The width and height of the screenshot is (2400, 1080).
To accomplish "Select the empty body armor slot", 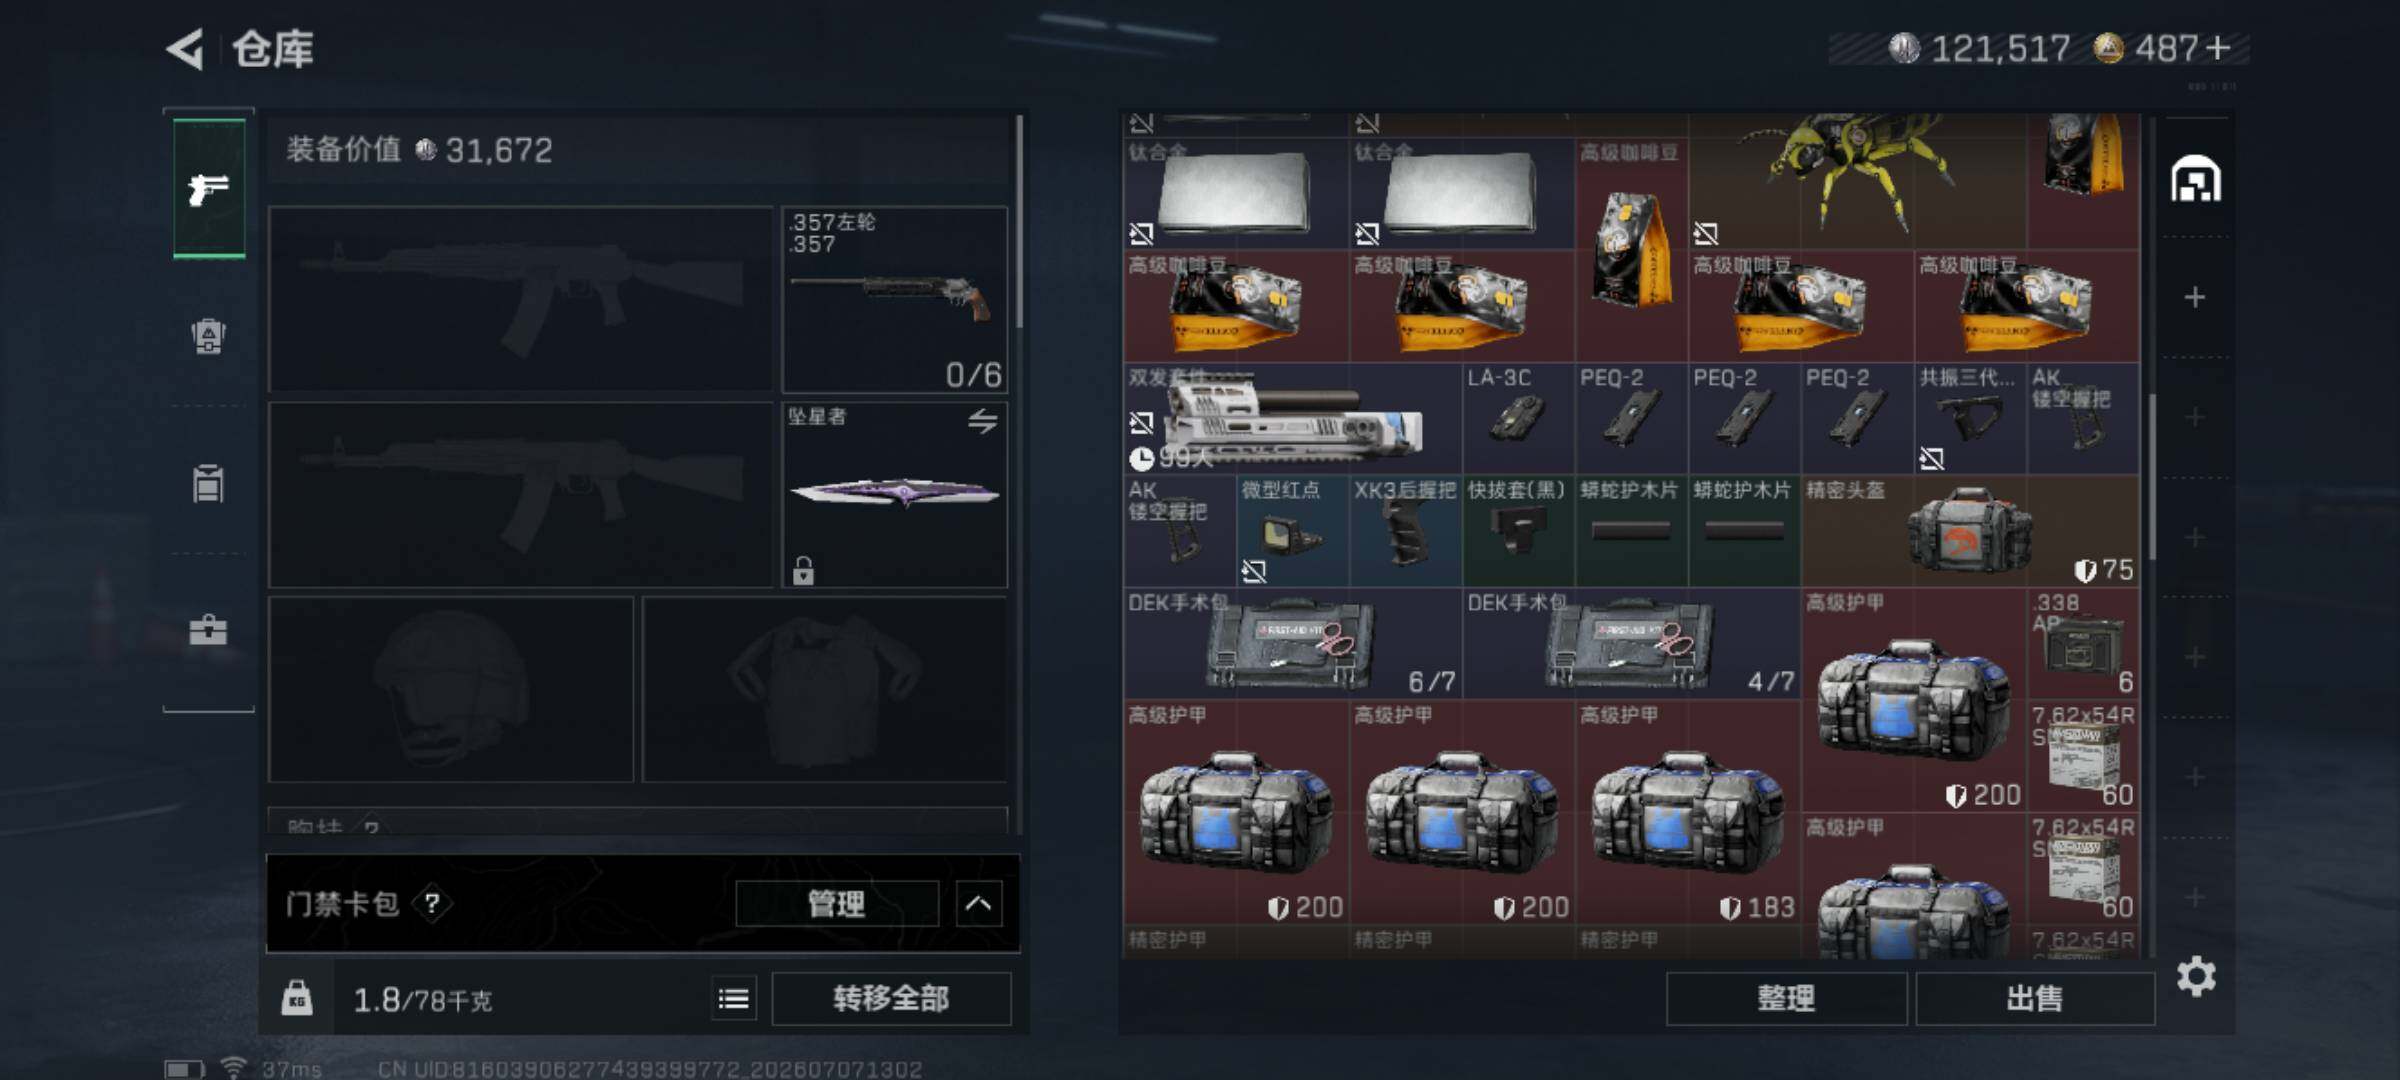I will point(825,689).
